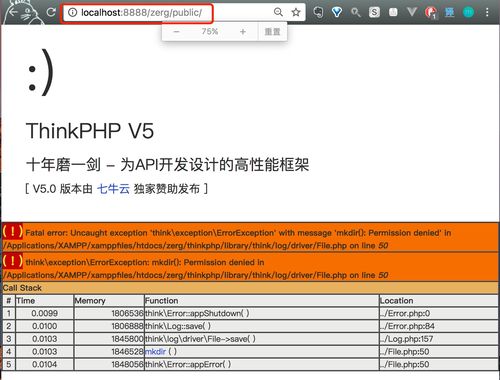
Task: Open the mkdir function link in call stack
Action: click(x=155, y=351)
